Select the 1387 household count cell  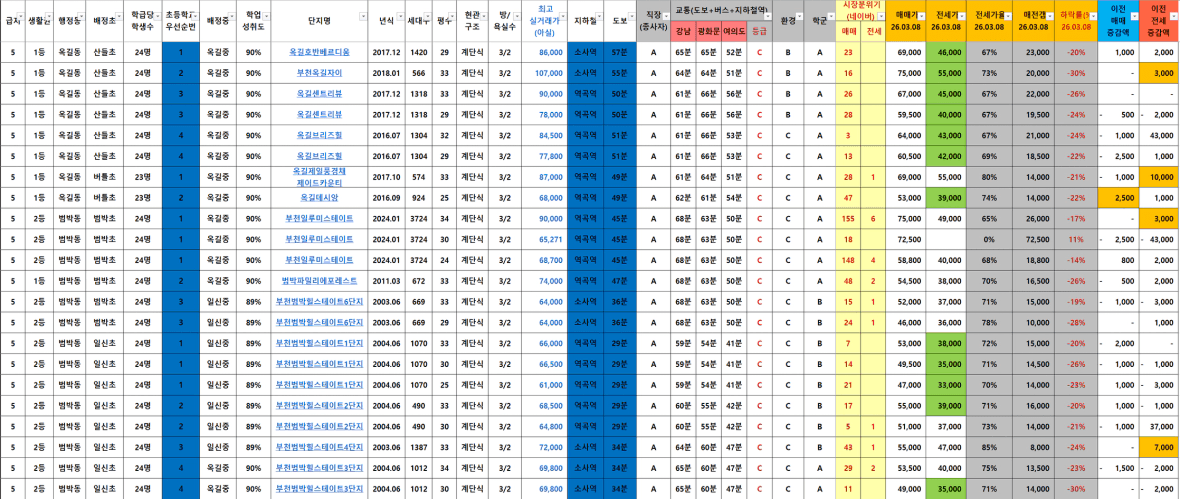(419, 447)
